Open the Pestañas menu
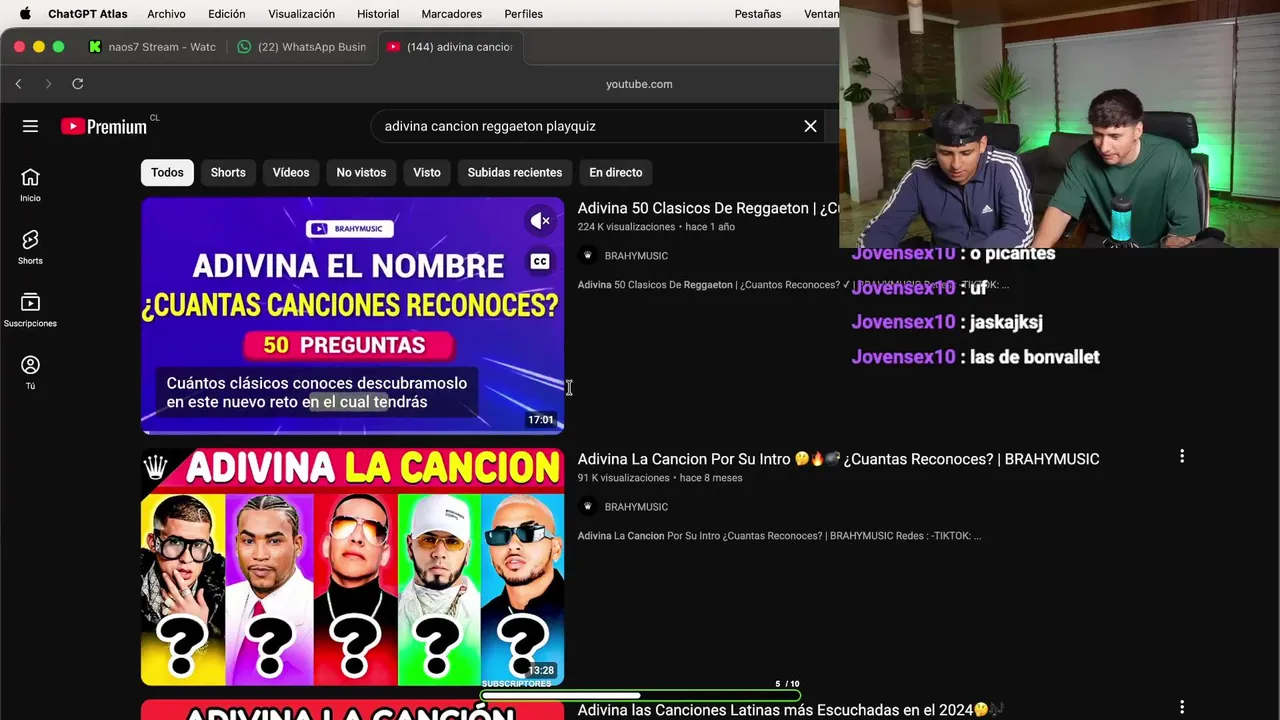 (758, 14)
